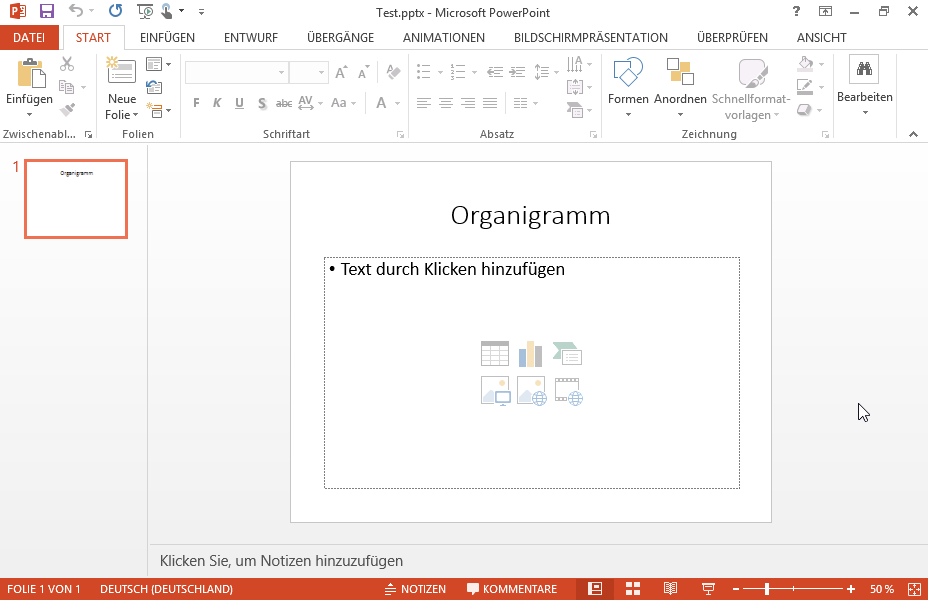The width and height of the screenshot is (928, 600).
Task: Open numbering style dropdown arrow
Action: tap(474, 72)
